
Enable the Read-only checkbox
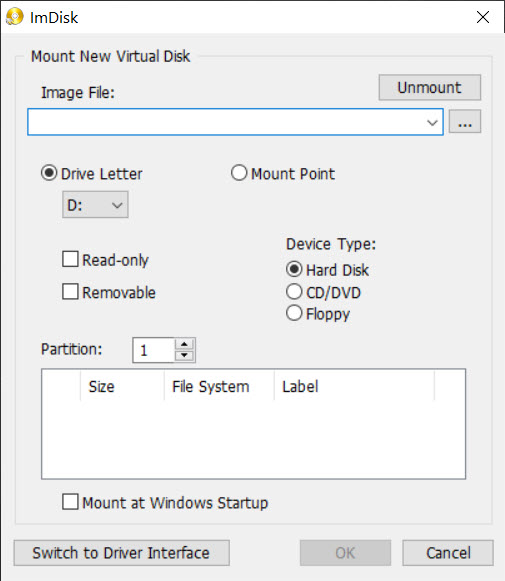70,259
